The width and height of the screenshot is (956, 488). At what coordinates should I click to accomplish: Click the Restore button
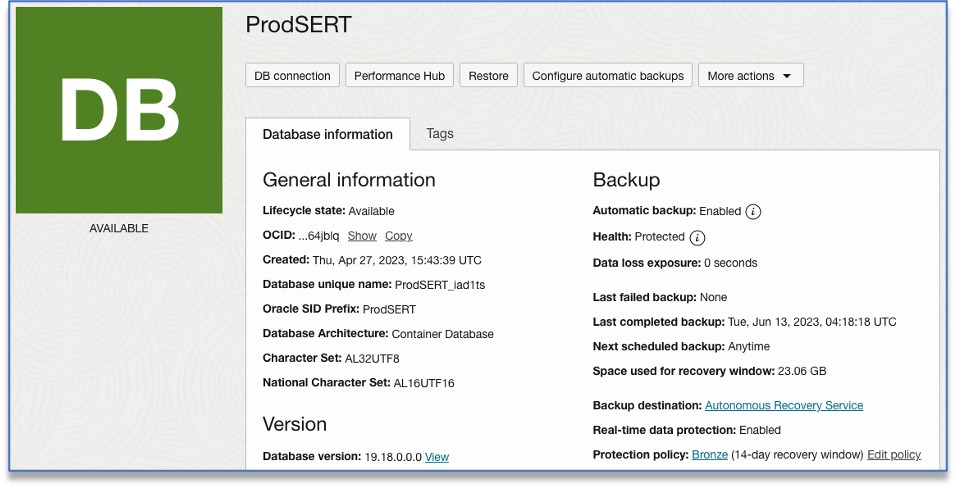488,76
